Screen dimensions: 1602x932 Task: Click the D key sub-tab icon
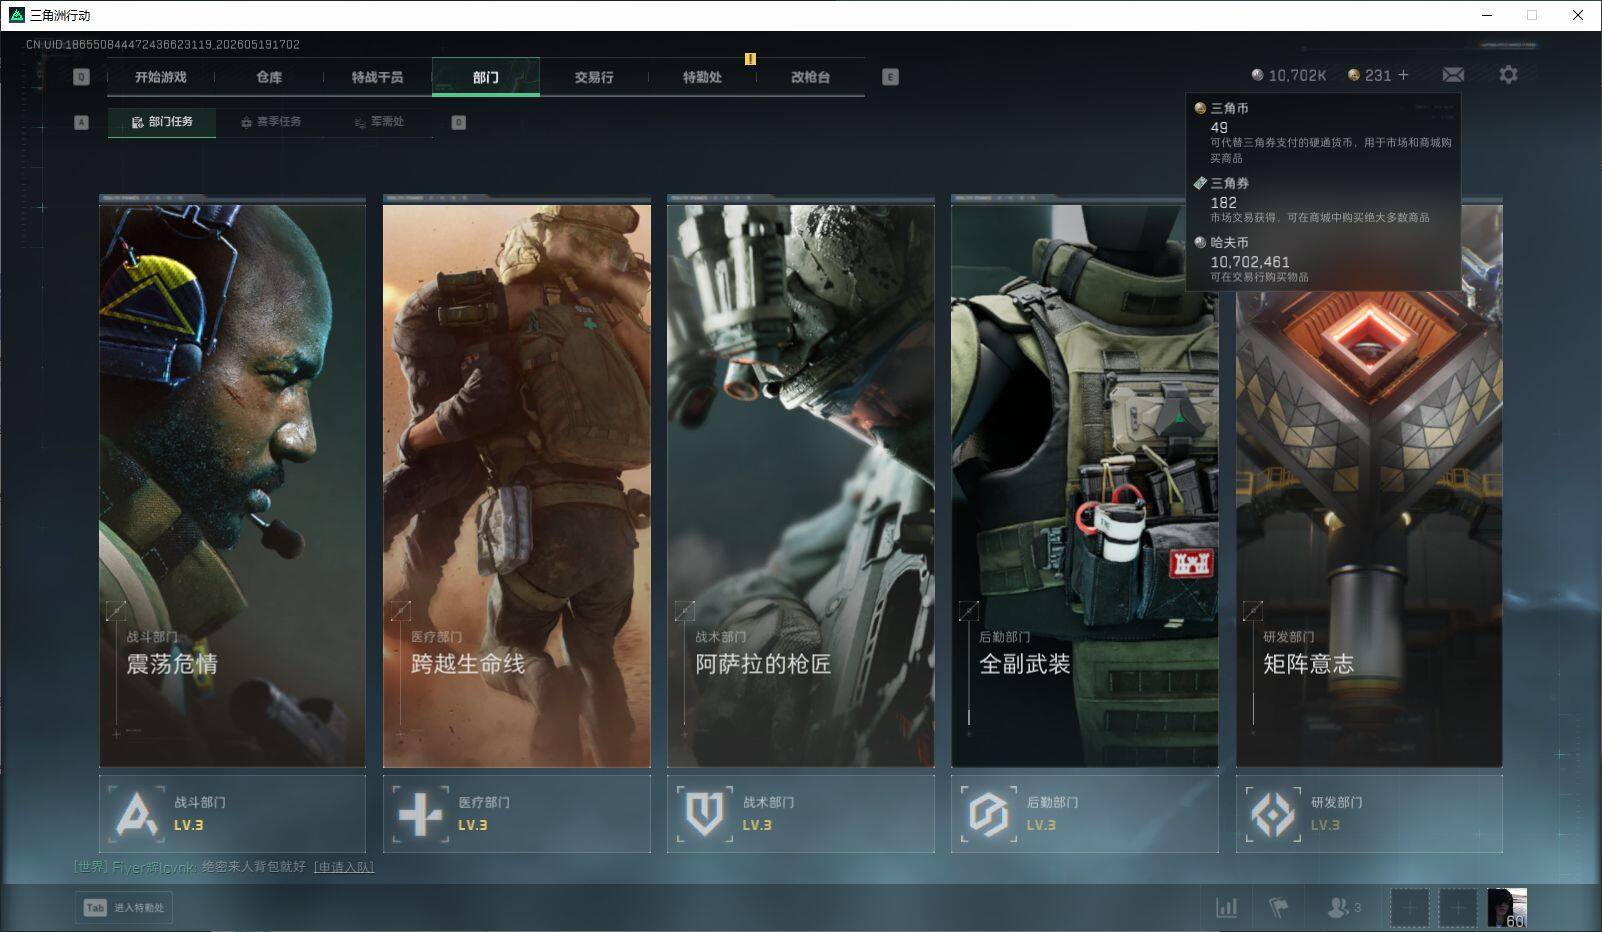point(458,122)
